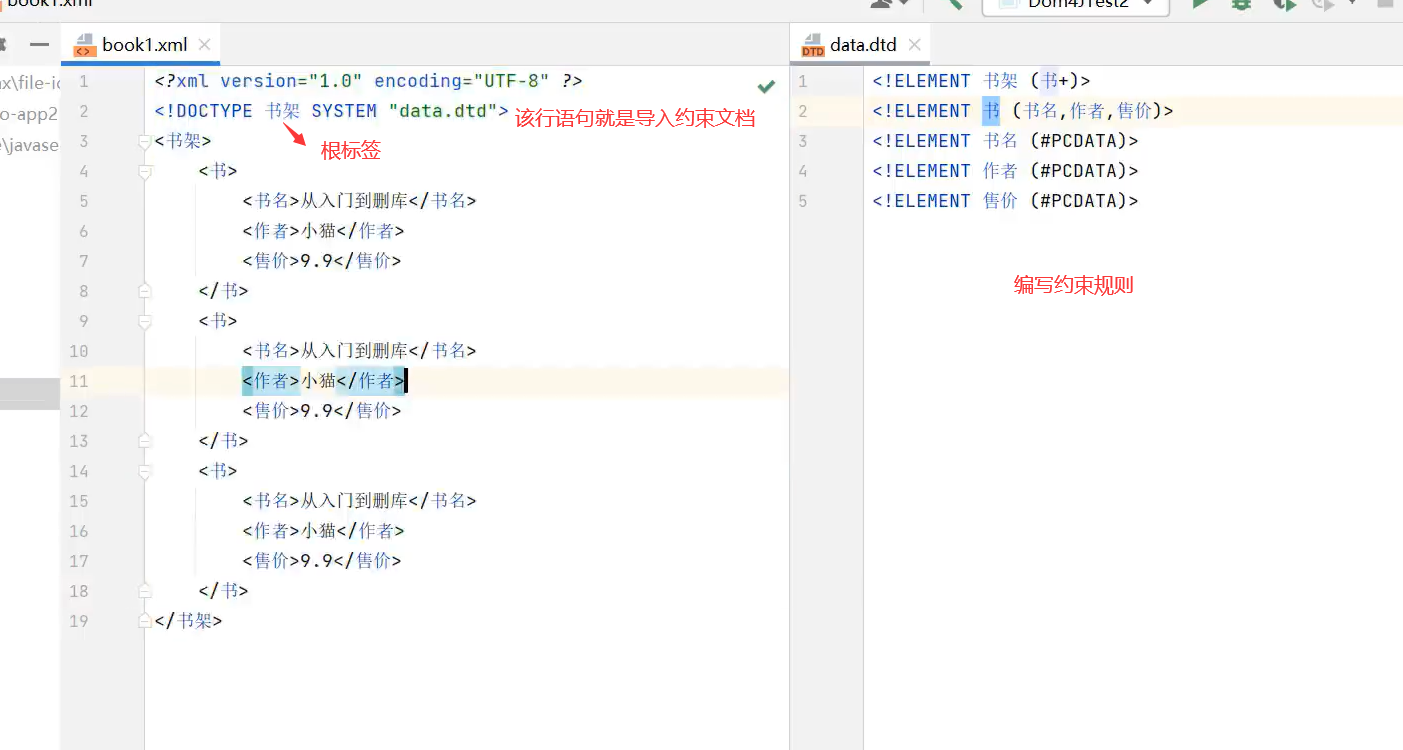Click the opening <书架> tag text

183,141
